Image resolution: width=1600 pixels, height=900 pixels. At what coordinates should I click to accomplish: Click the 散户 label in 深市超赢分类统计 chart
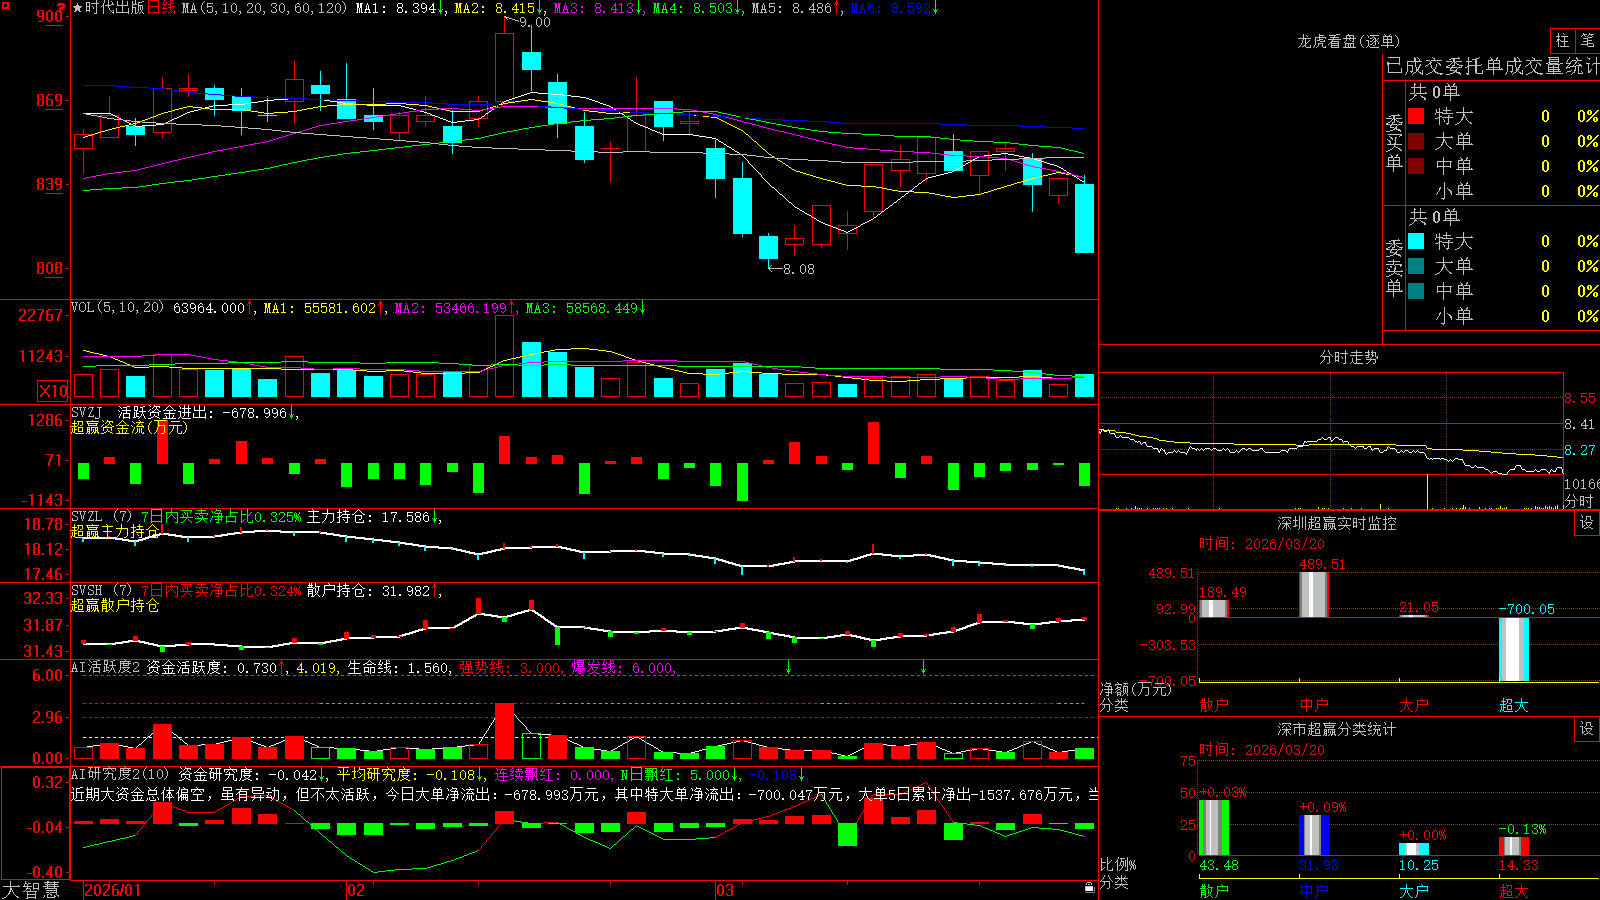1213,890
